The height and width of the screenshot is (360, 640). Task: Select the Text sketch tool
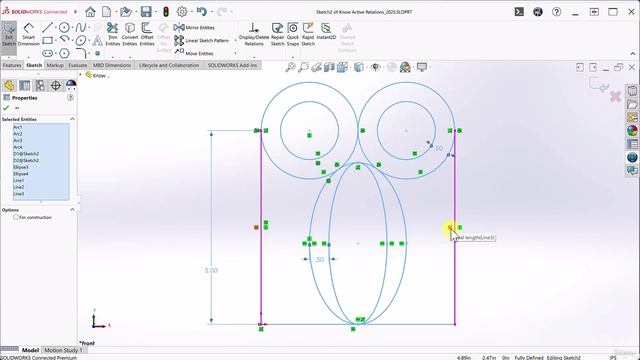click(97, 40)
